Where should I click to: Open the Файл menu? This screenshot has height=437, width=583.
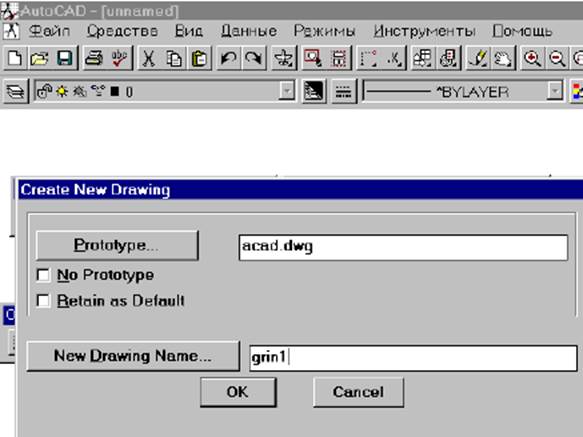(49, 31)
